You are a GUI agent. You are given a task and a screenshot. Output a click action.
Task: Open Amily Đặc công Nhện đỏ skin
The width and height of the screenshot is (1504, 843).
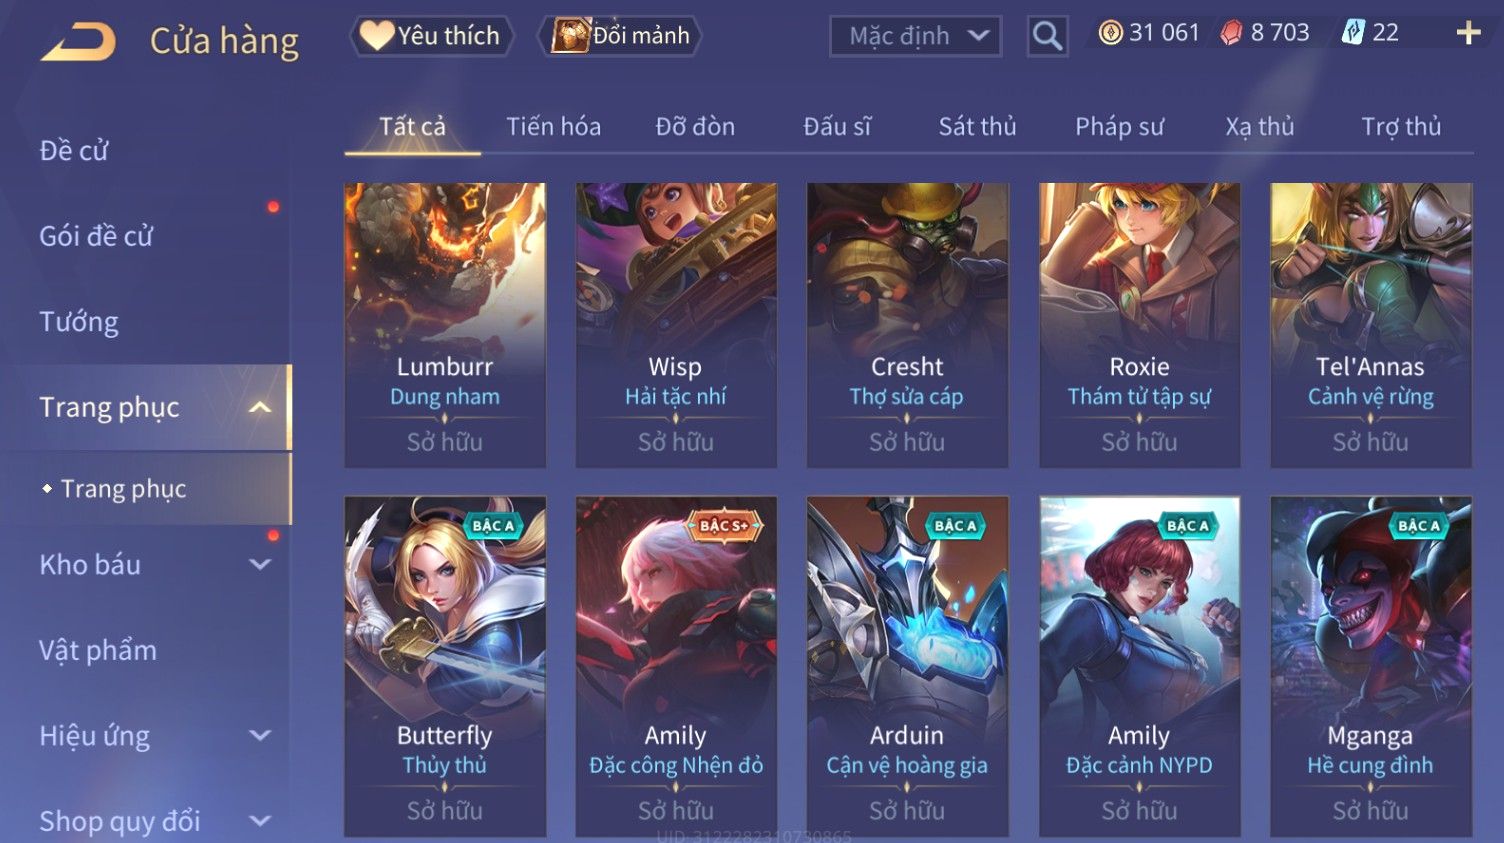[676, 666]
